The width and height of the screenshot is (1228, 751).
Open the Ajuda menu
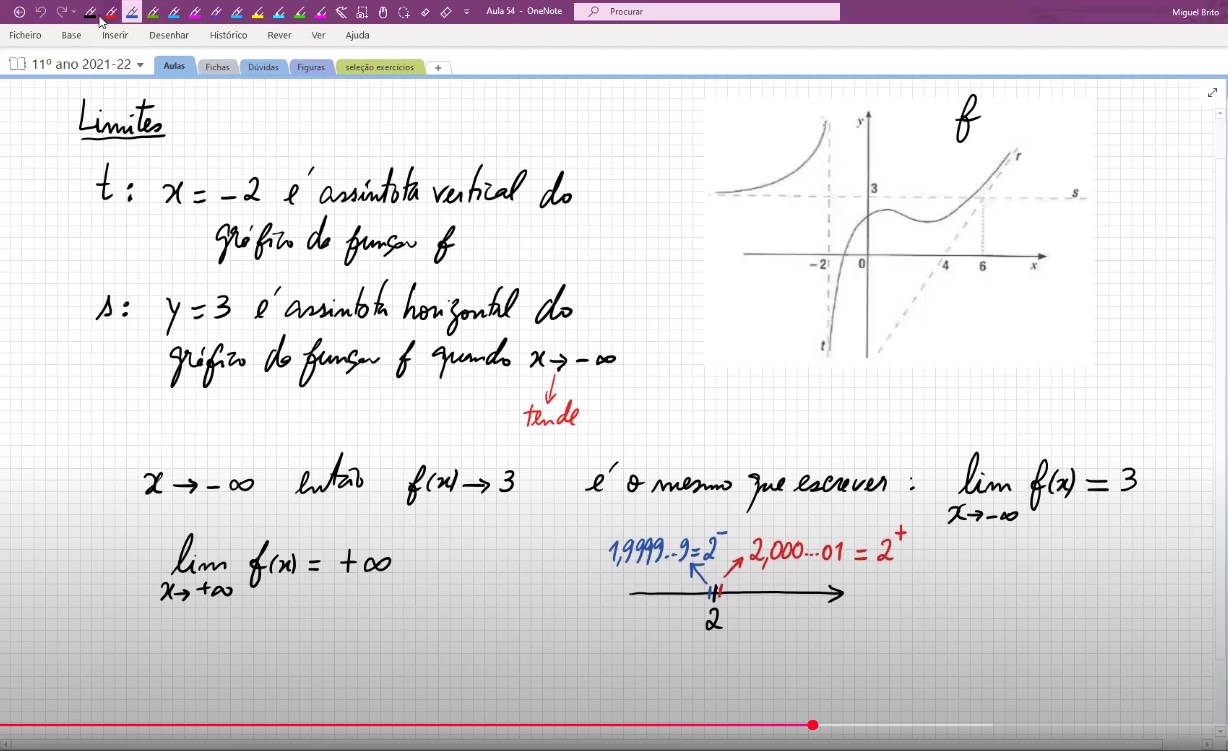point(357,35)
